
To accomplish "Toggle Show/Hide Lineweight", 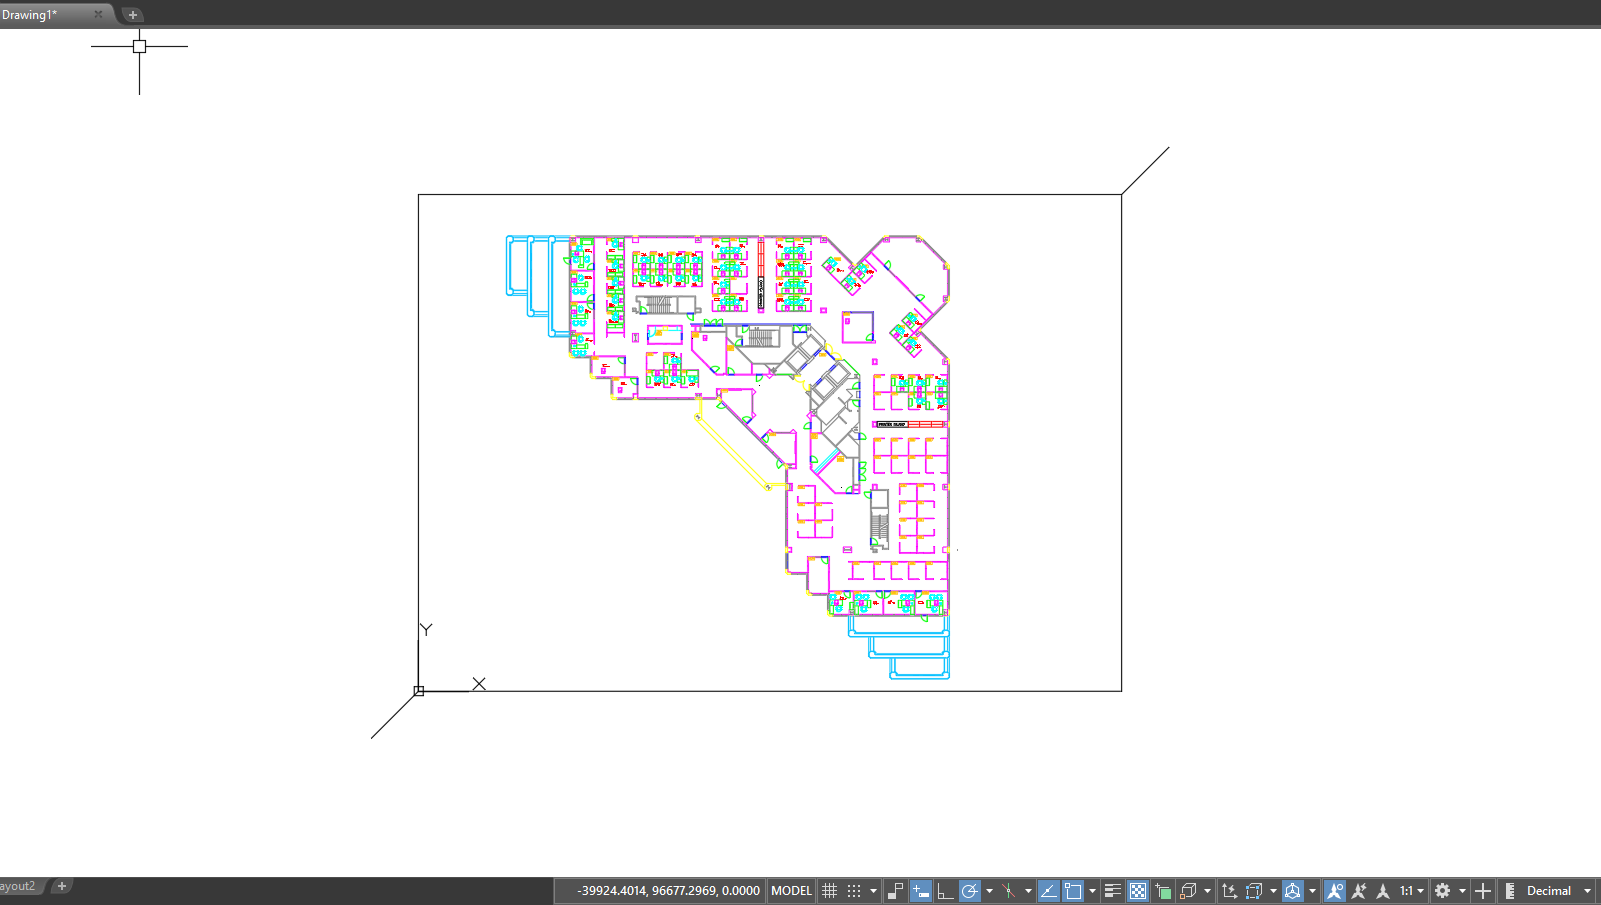I will tap(1111, 890).
